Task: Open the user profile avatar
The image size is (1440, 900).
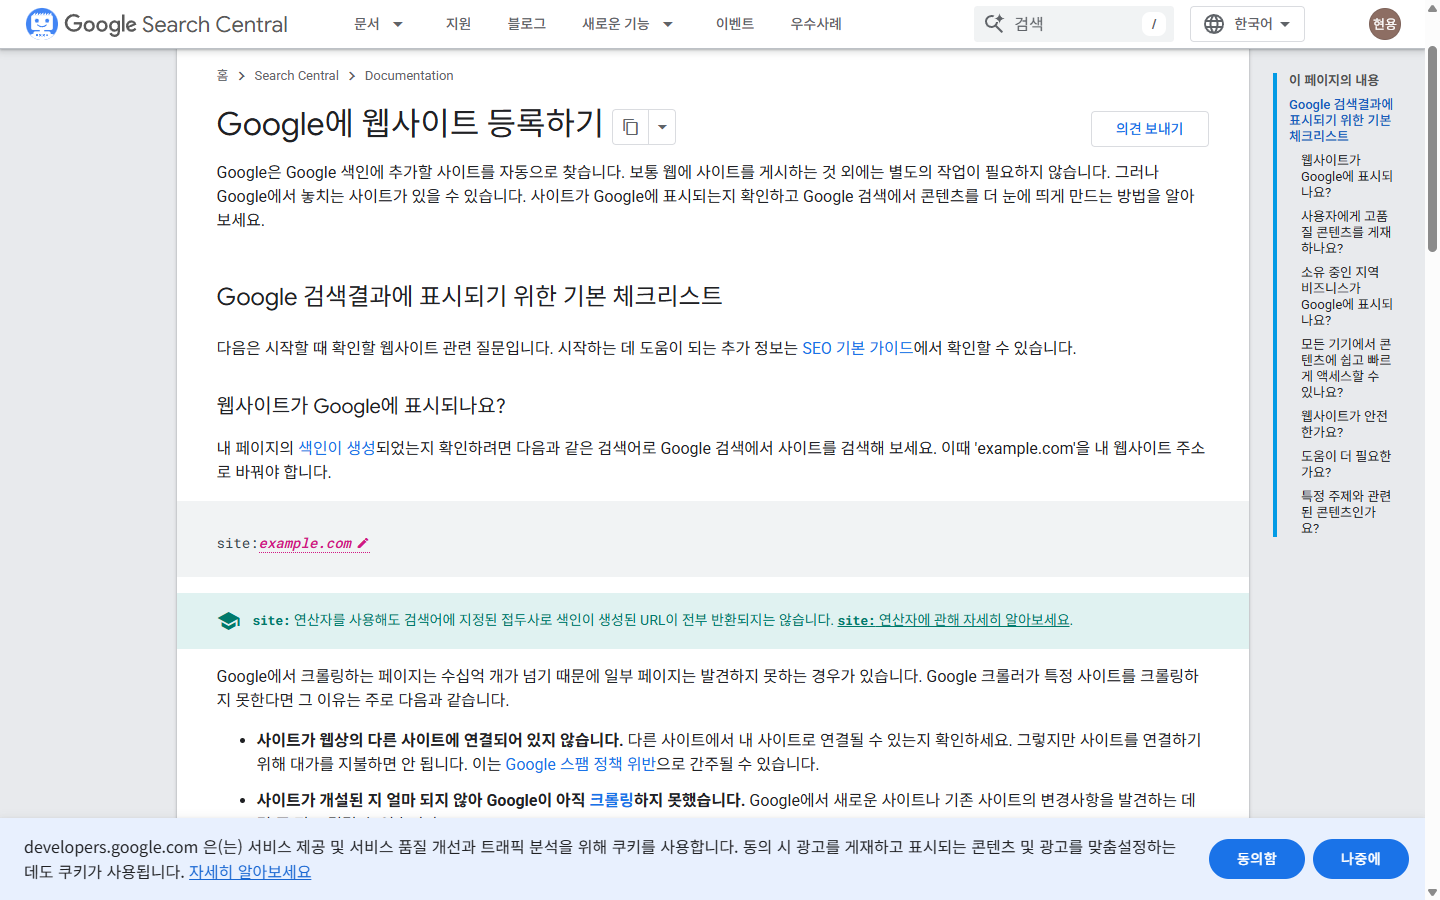Action: click(1385, 24)
